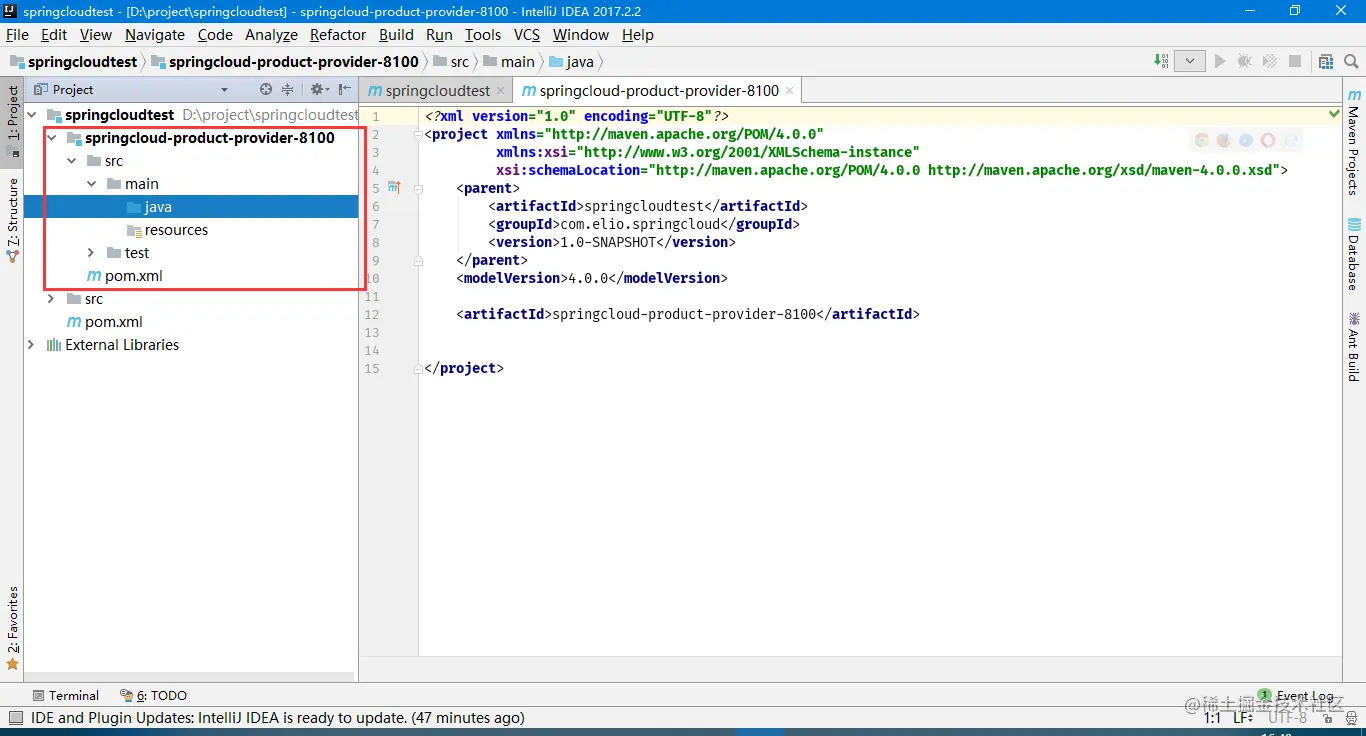Expand the External Libraries node
1366x736 pixels.
[x=31, y=345]
